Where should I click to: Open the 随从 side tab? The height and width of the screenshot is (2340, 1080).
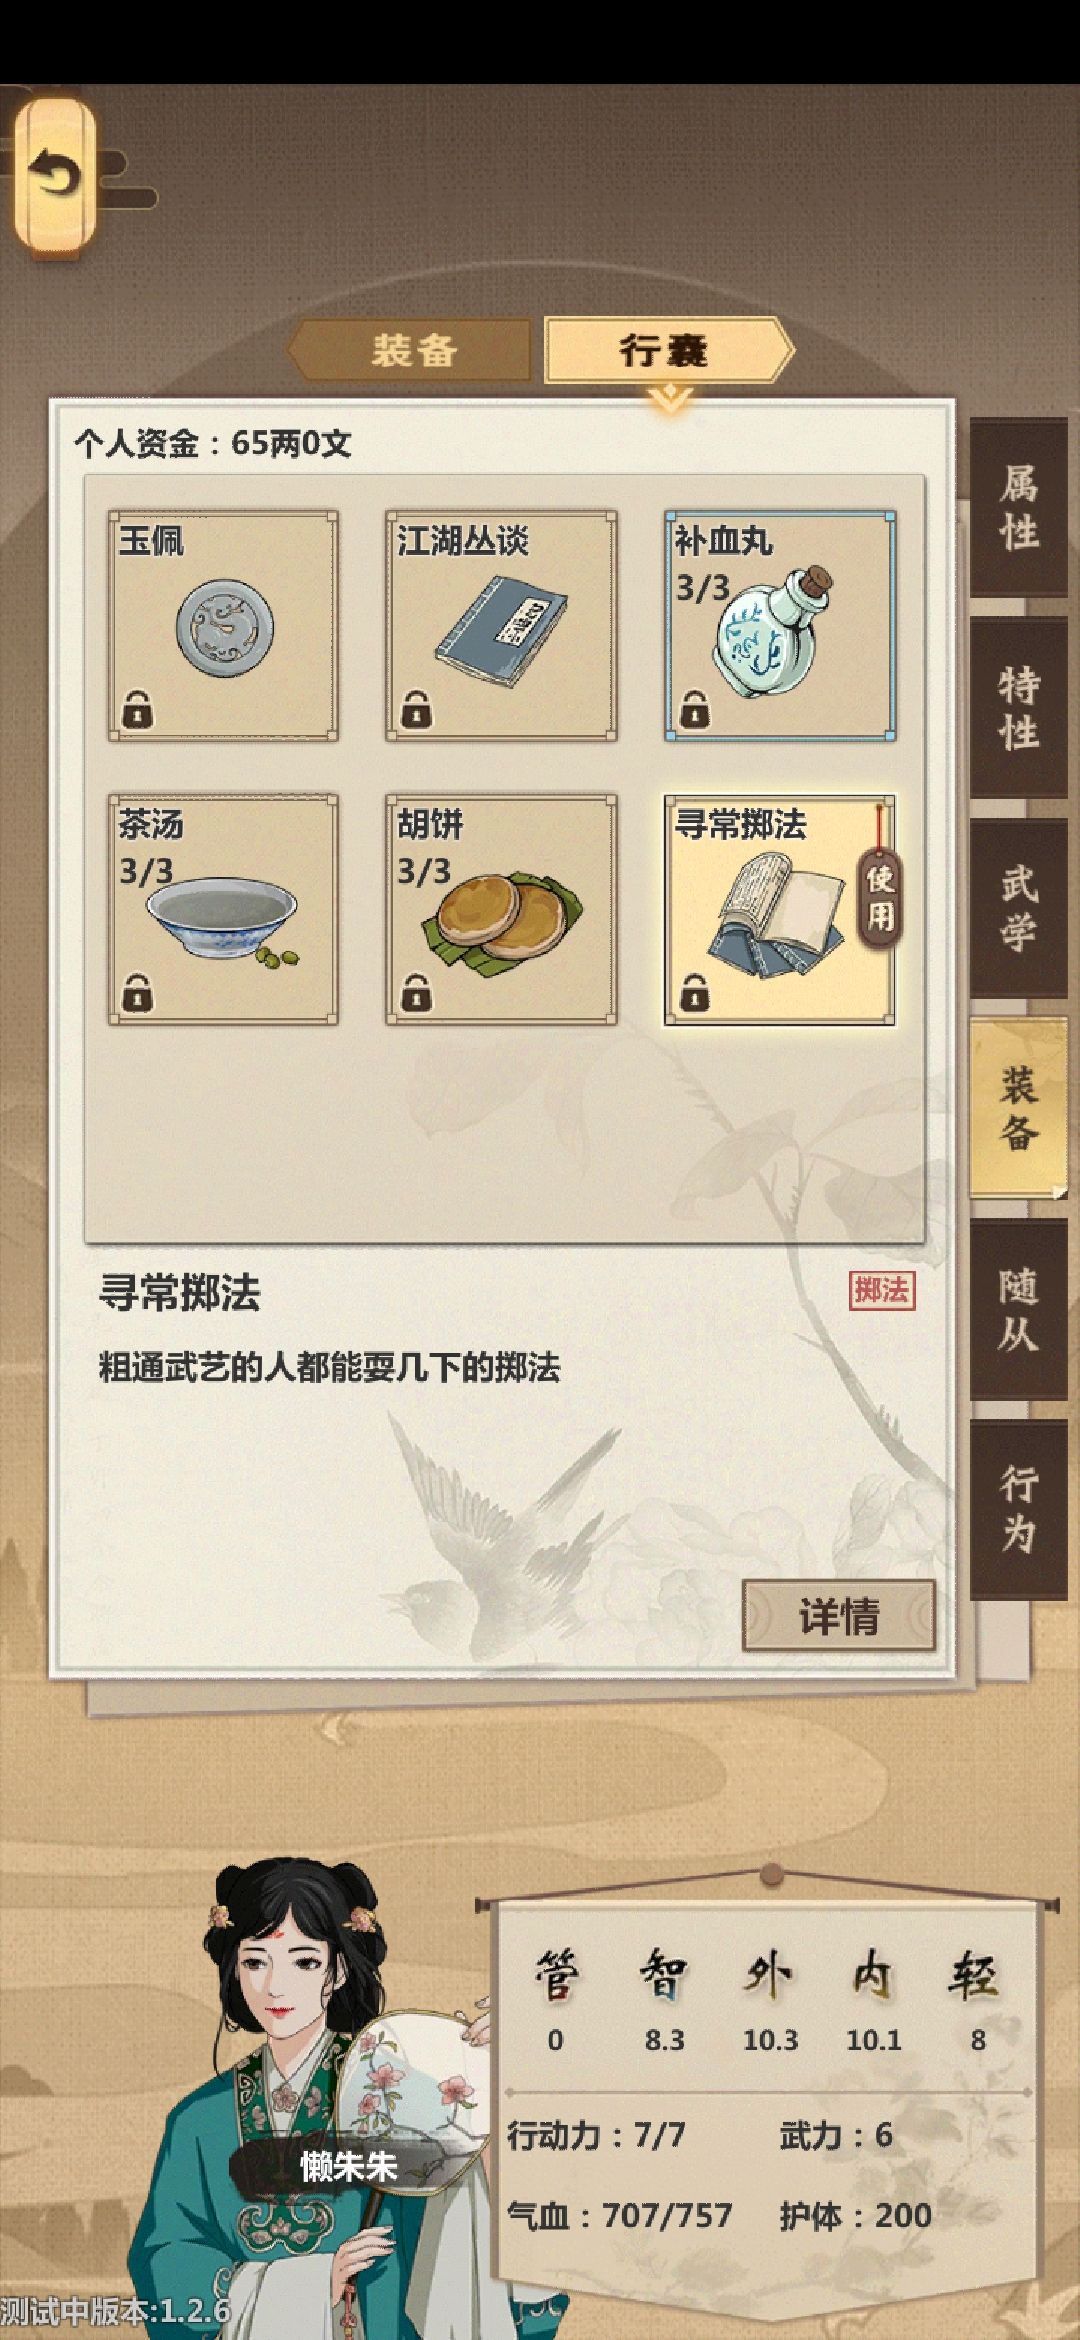(x=1019, y=1310)
